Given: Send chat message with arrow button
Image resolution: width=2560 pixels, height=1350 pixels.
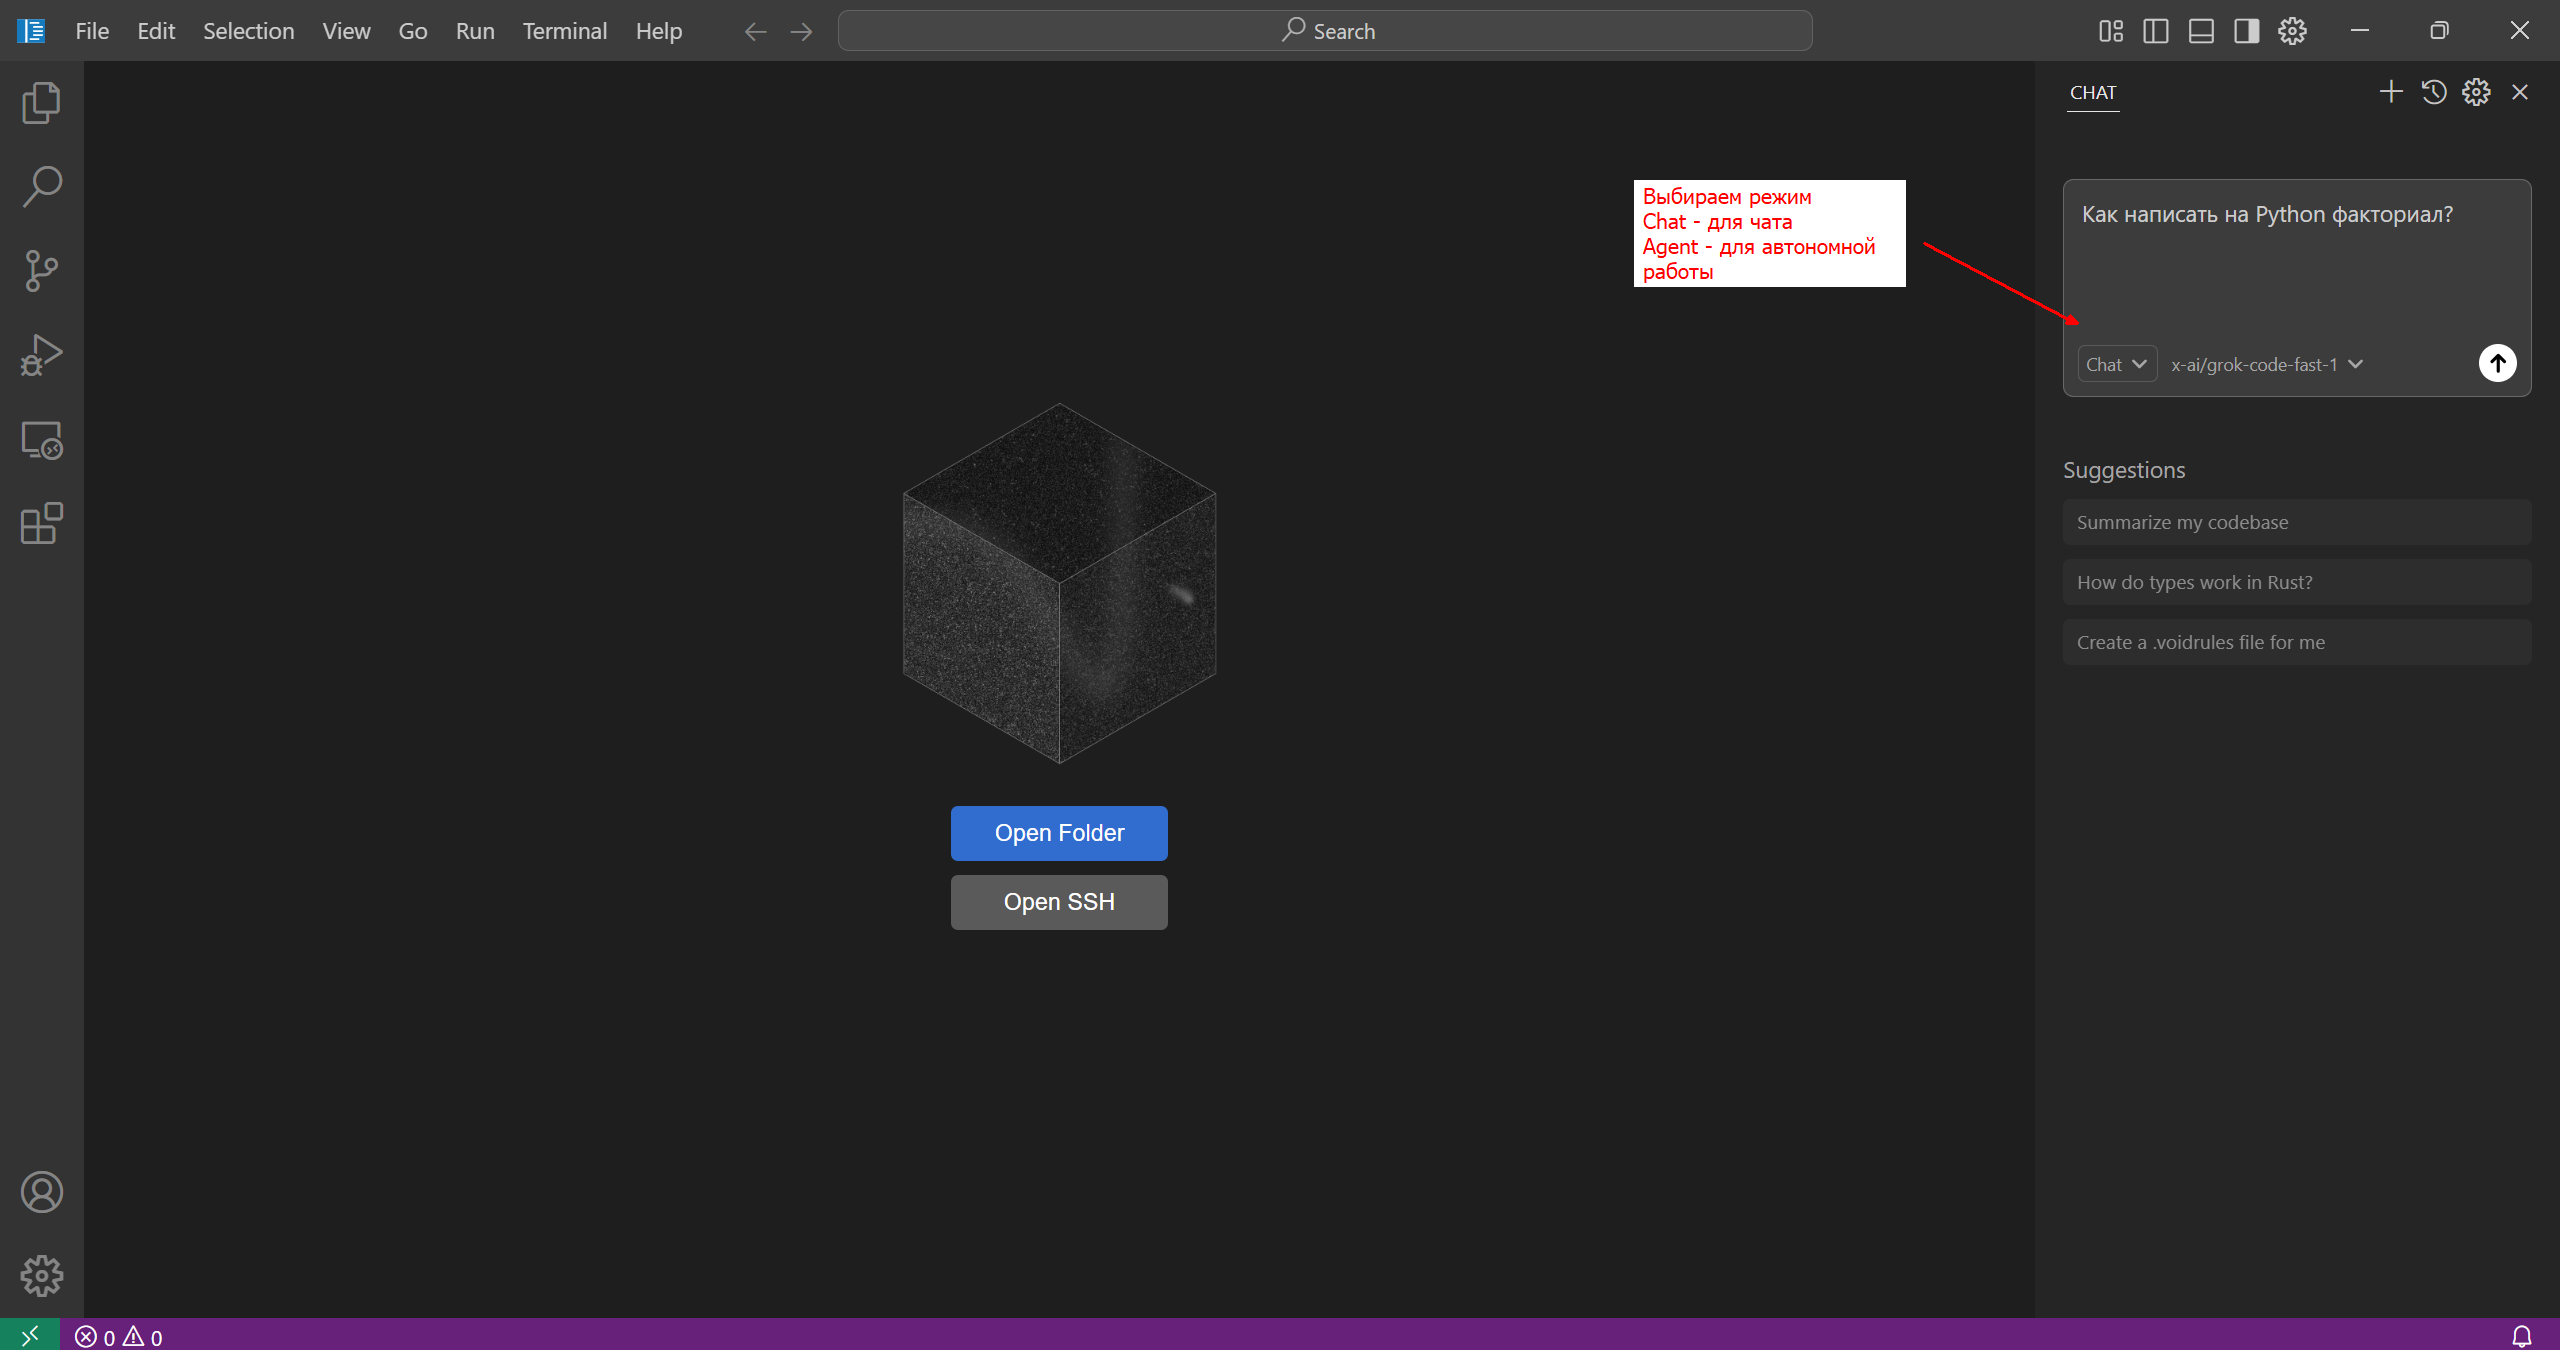Looking at the screenshot, I should (x=2497, y=363).
